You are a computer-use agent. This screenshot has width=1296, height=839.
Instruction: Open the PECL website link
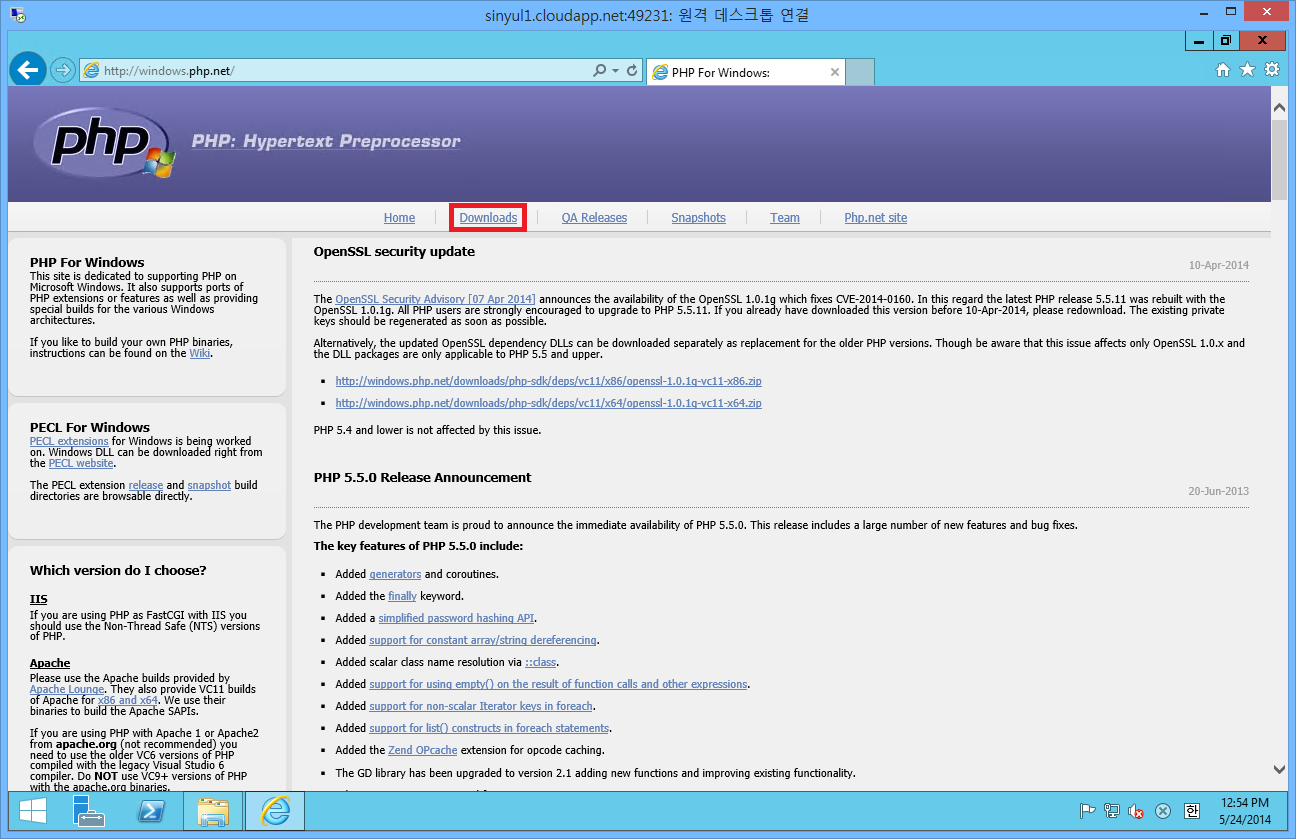click(81, 463)
